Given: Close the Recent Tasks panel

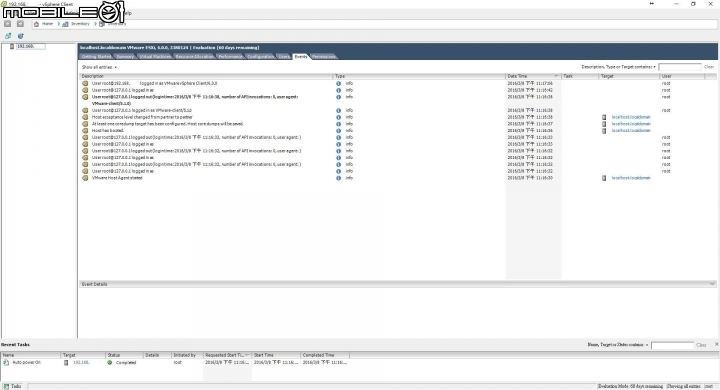Looking at the screenshot, I should point(716,344).
